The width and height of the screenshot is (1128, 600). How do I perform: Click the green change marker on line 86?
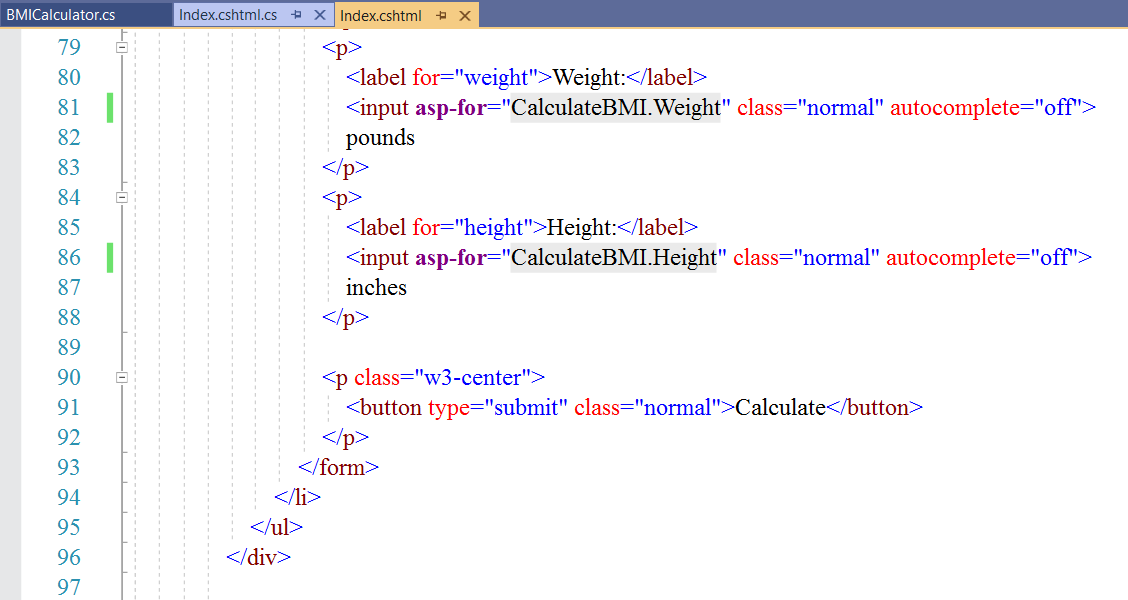[110, 258]
